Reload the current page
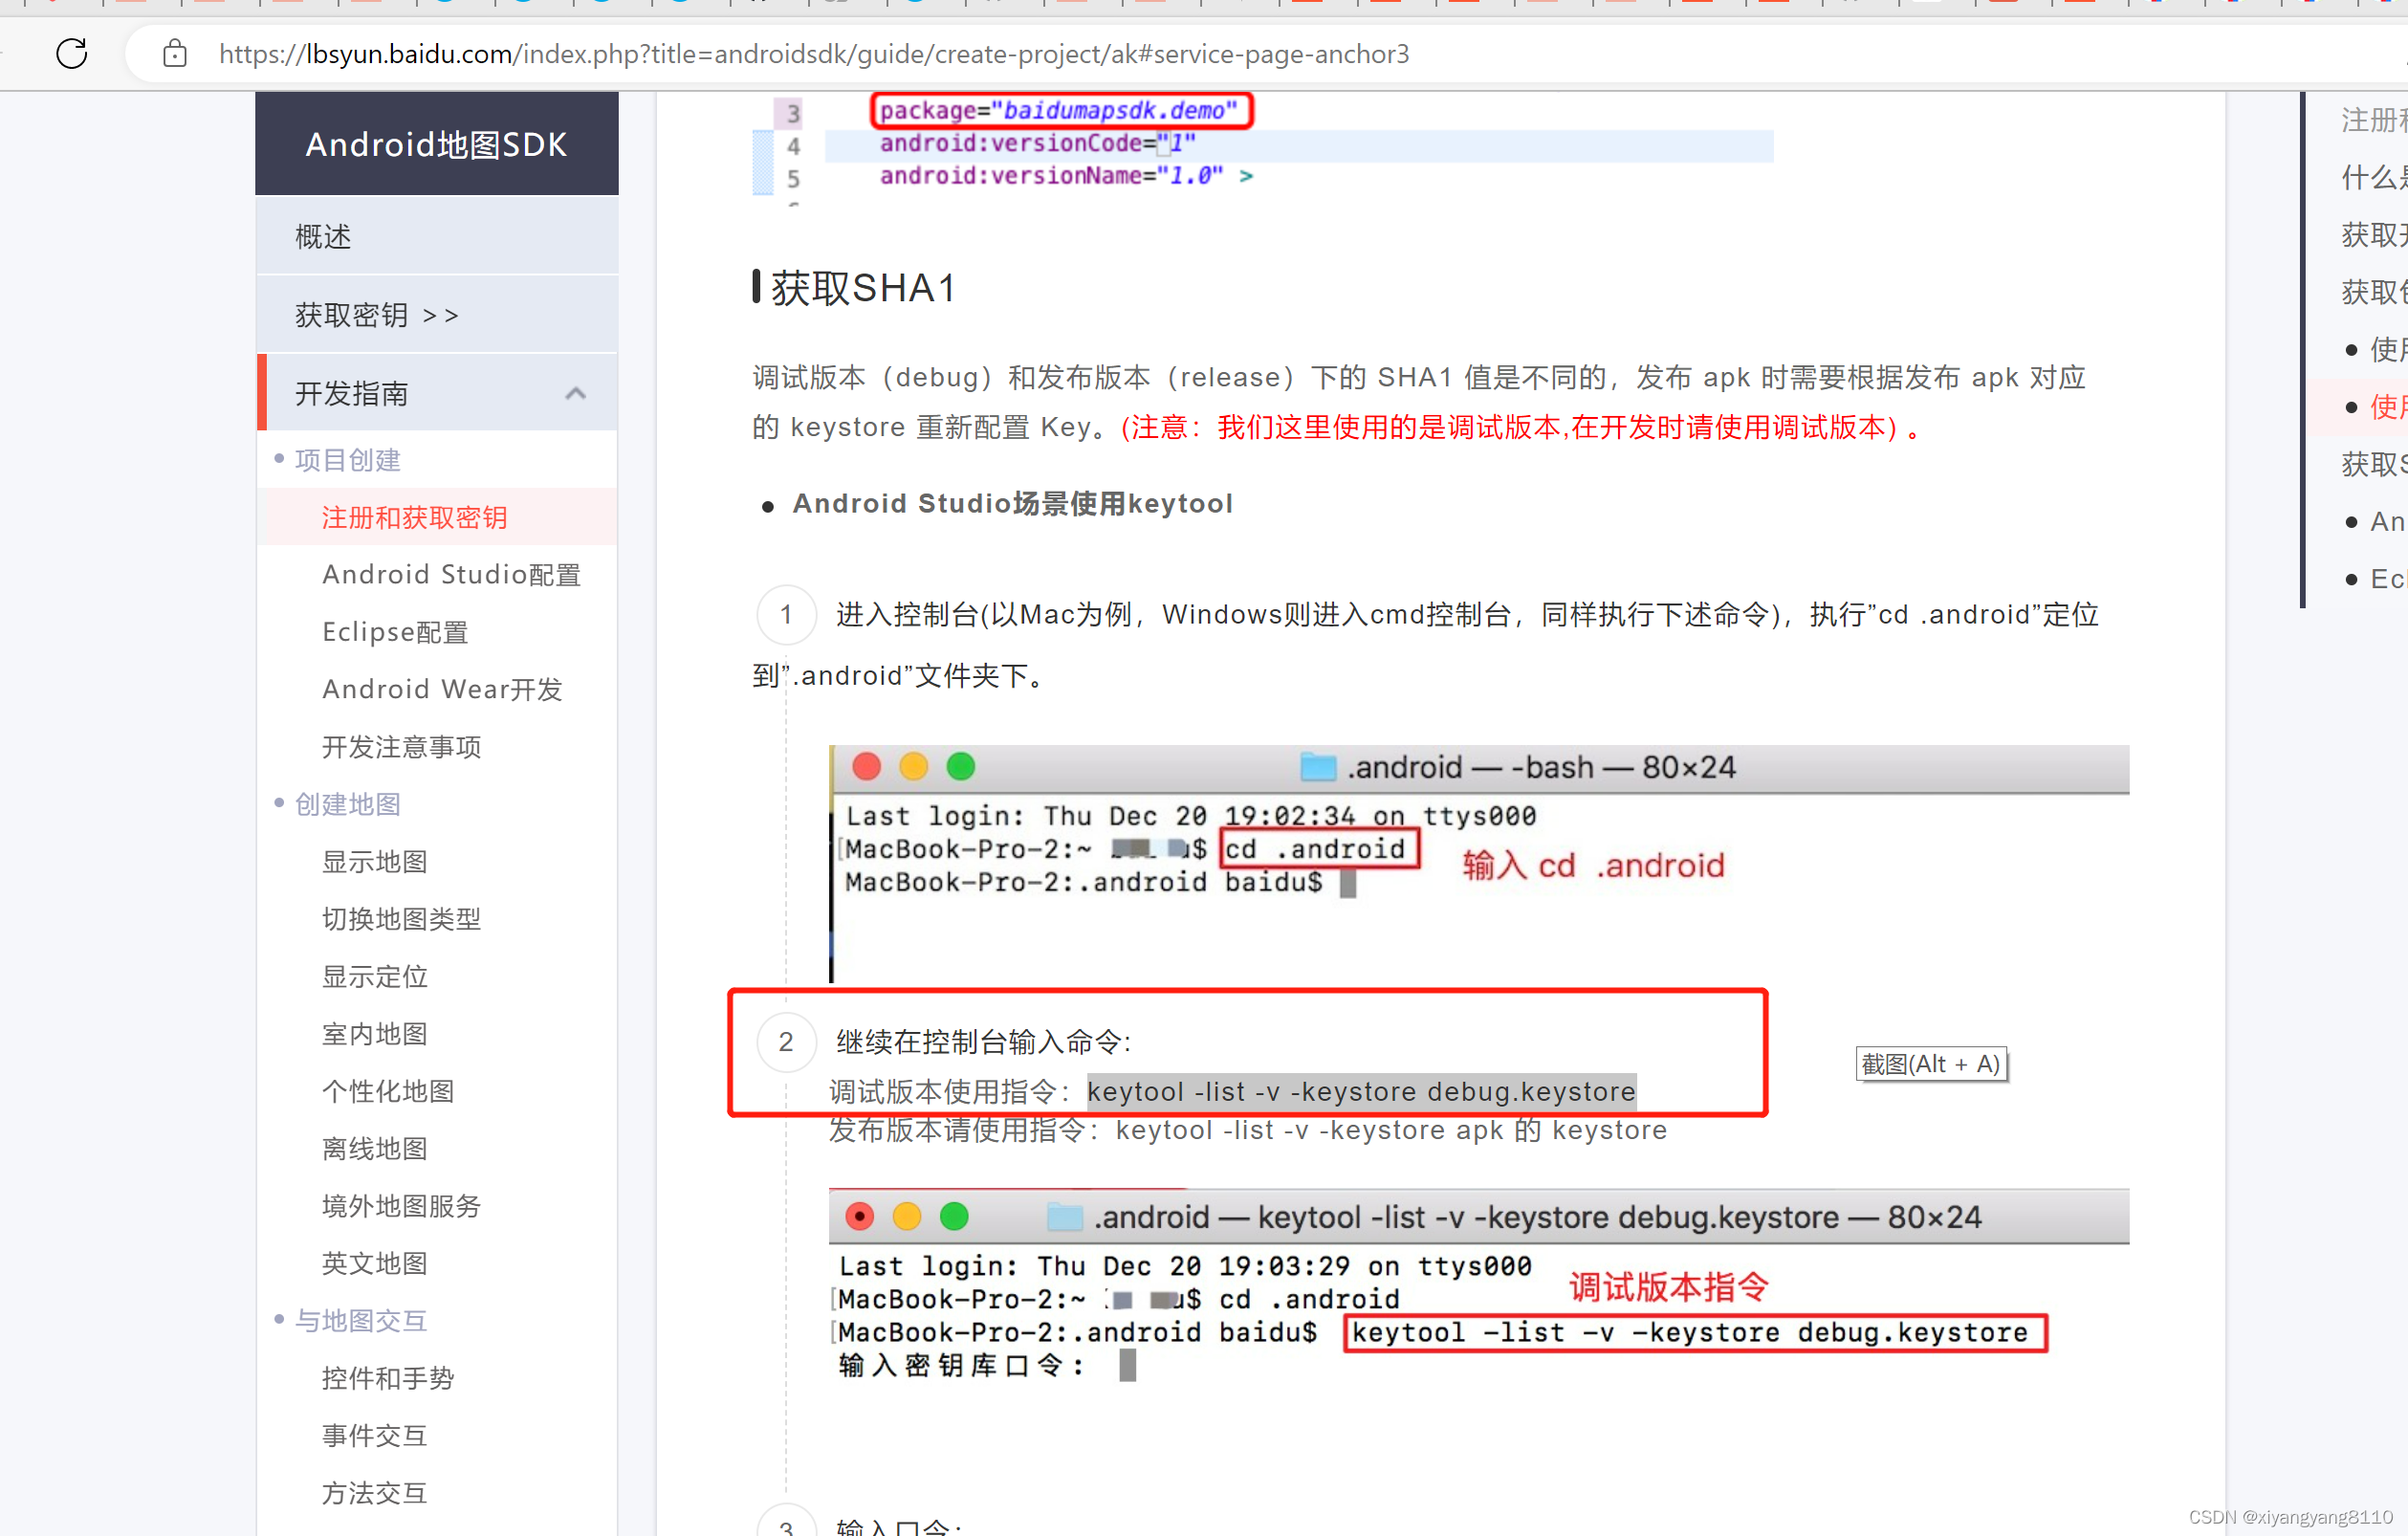The image size is (2408, 1536). (x=71, y=54)
